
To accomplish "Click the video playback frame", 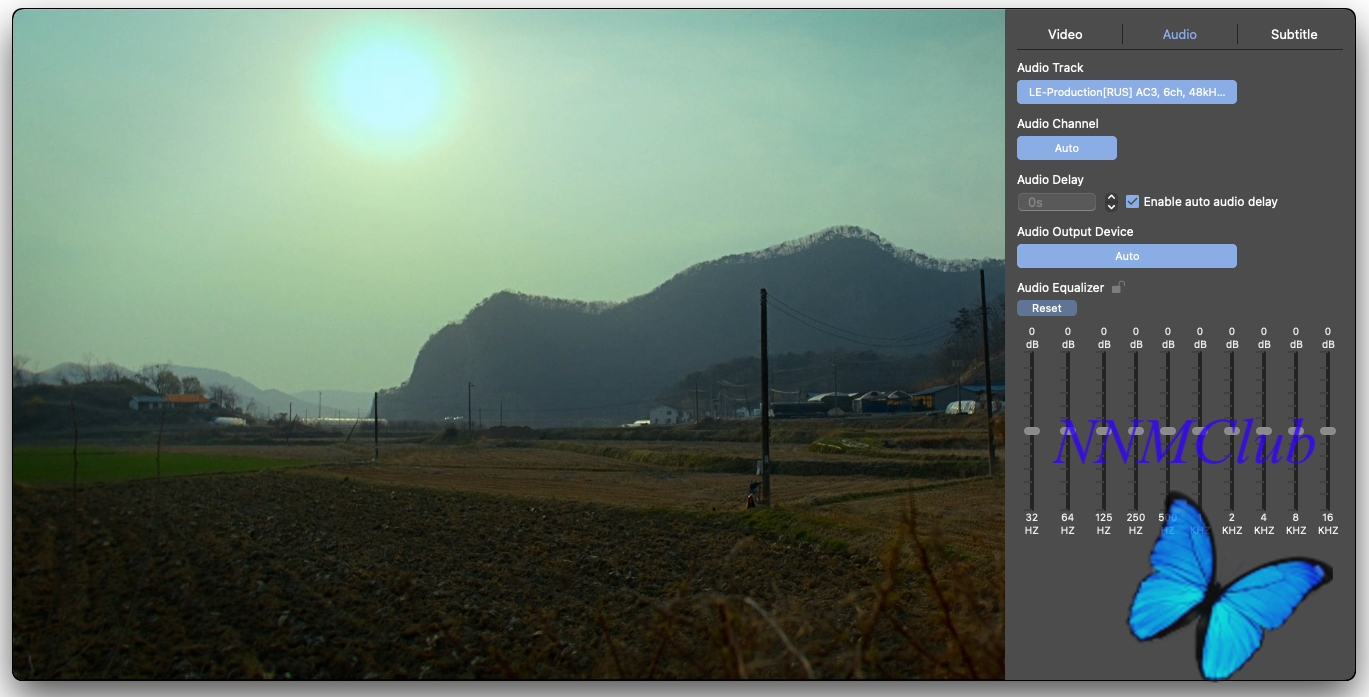I will (508, 345).
